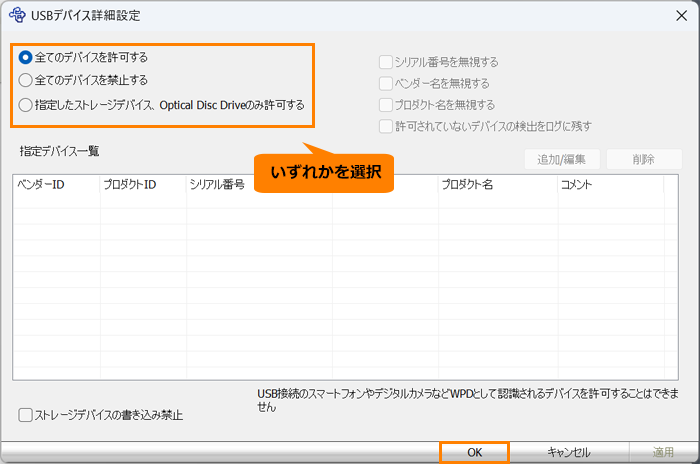Click the 追加/編集 button
The width and height of the screenshot is (700, 464).
562,159
